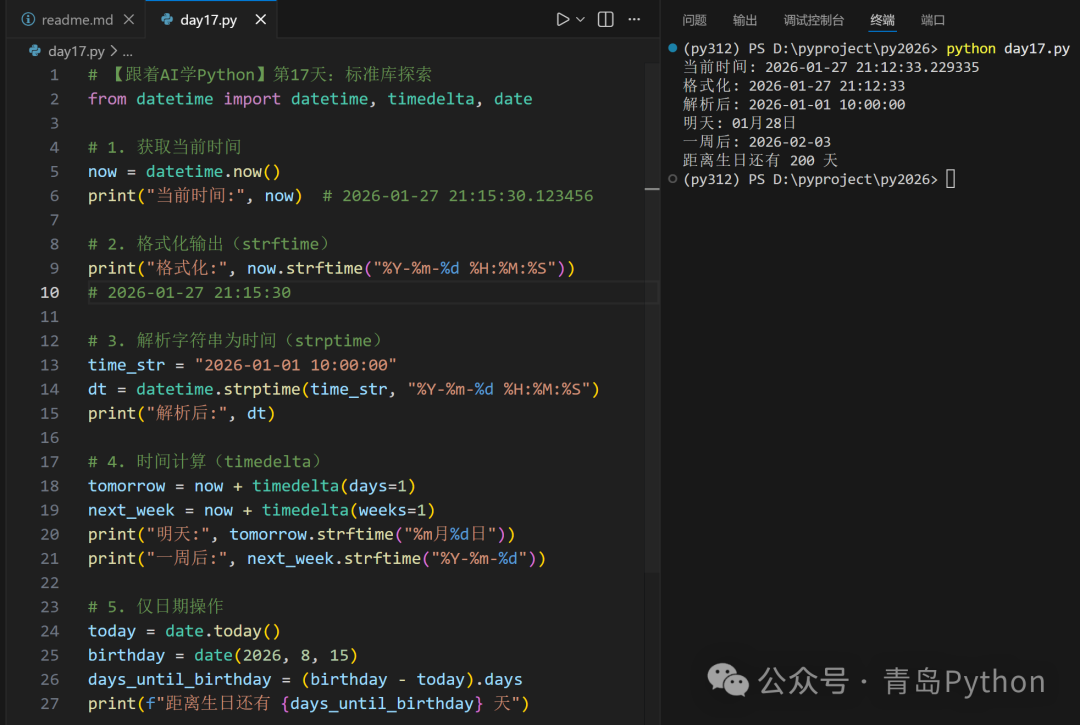Image resolution: width=1080 pixels, height=725 pixels.
Task: Run the day17.py file with the play icon
Action: (x=563, y=17)
